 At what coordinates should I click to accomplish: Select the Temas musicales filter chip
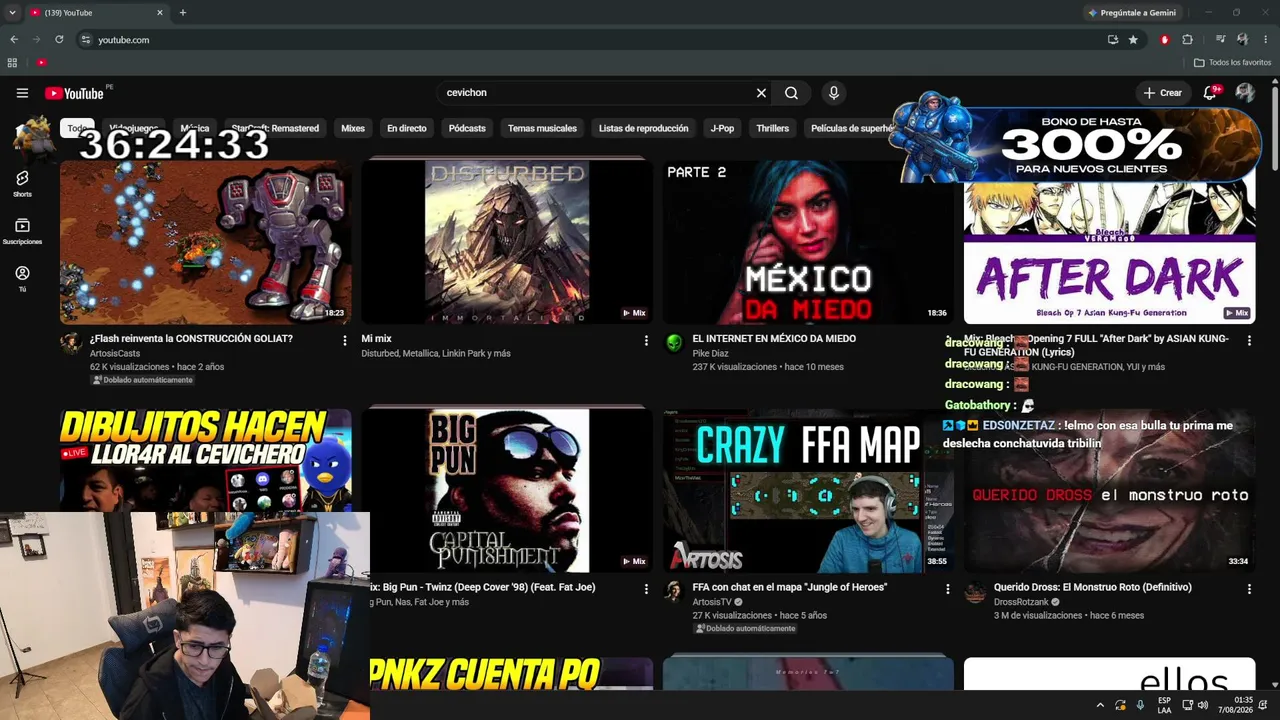pyautogui.click(x=542, y=128)
